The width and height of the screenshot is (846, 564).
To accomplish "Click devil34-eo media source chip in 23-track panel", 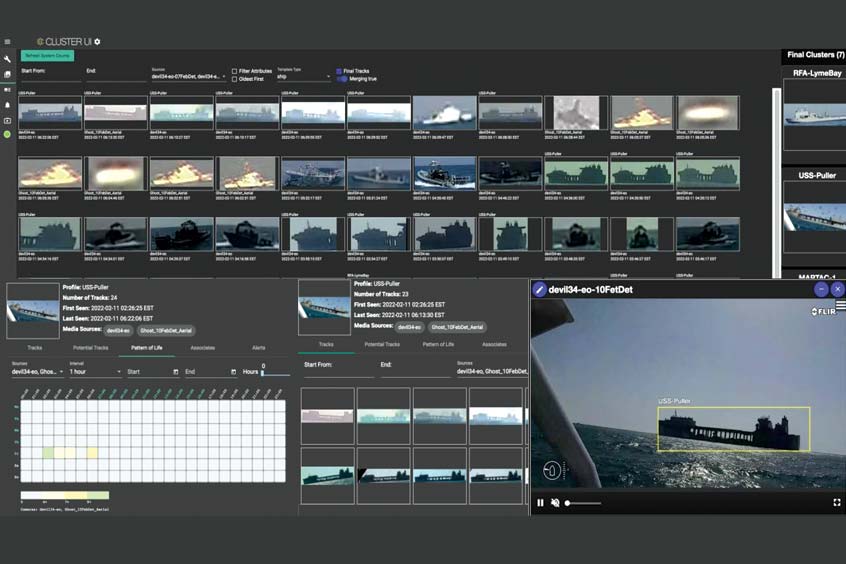I will pyautogui.click(x=409, y=327).
